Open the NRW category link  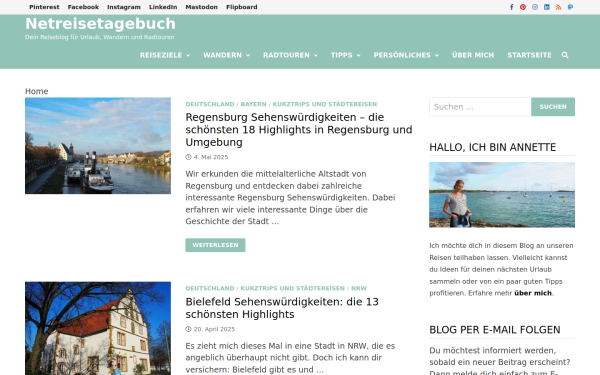(359, 288)
